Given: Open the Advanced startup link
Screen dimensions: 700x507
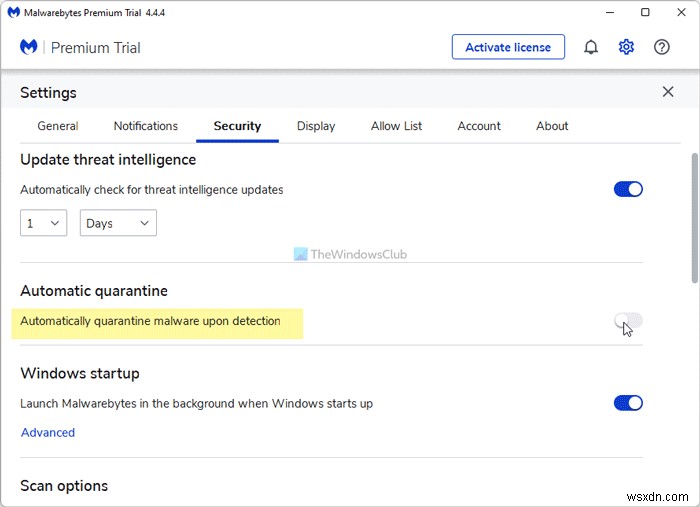Looking at the screenshot, I should click(x=48, y=432).
